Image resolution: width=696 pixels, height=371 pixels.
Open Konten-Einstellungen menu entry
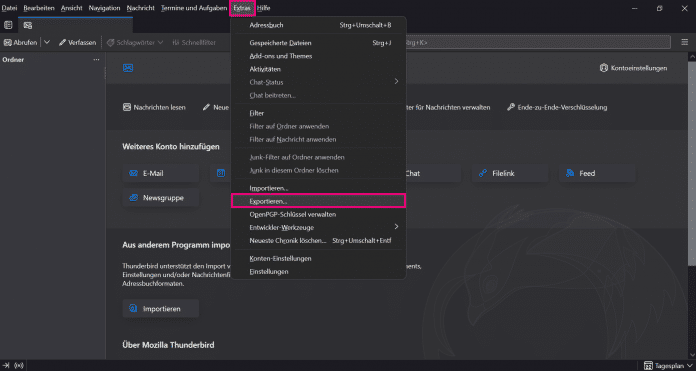(318, 258)
